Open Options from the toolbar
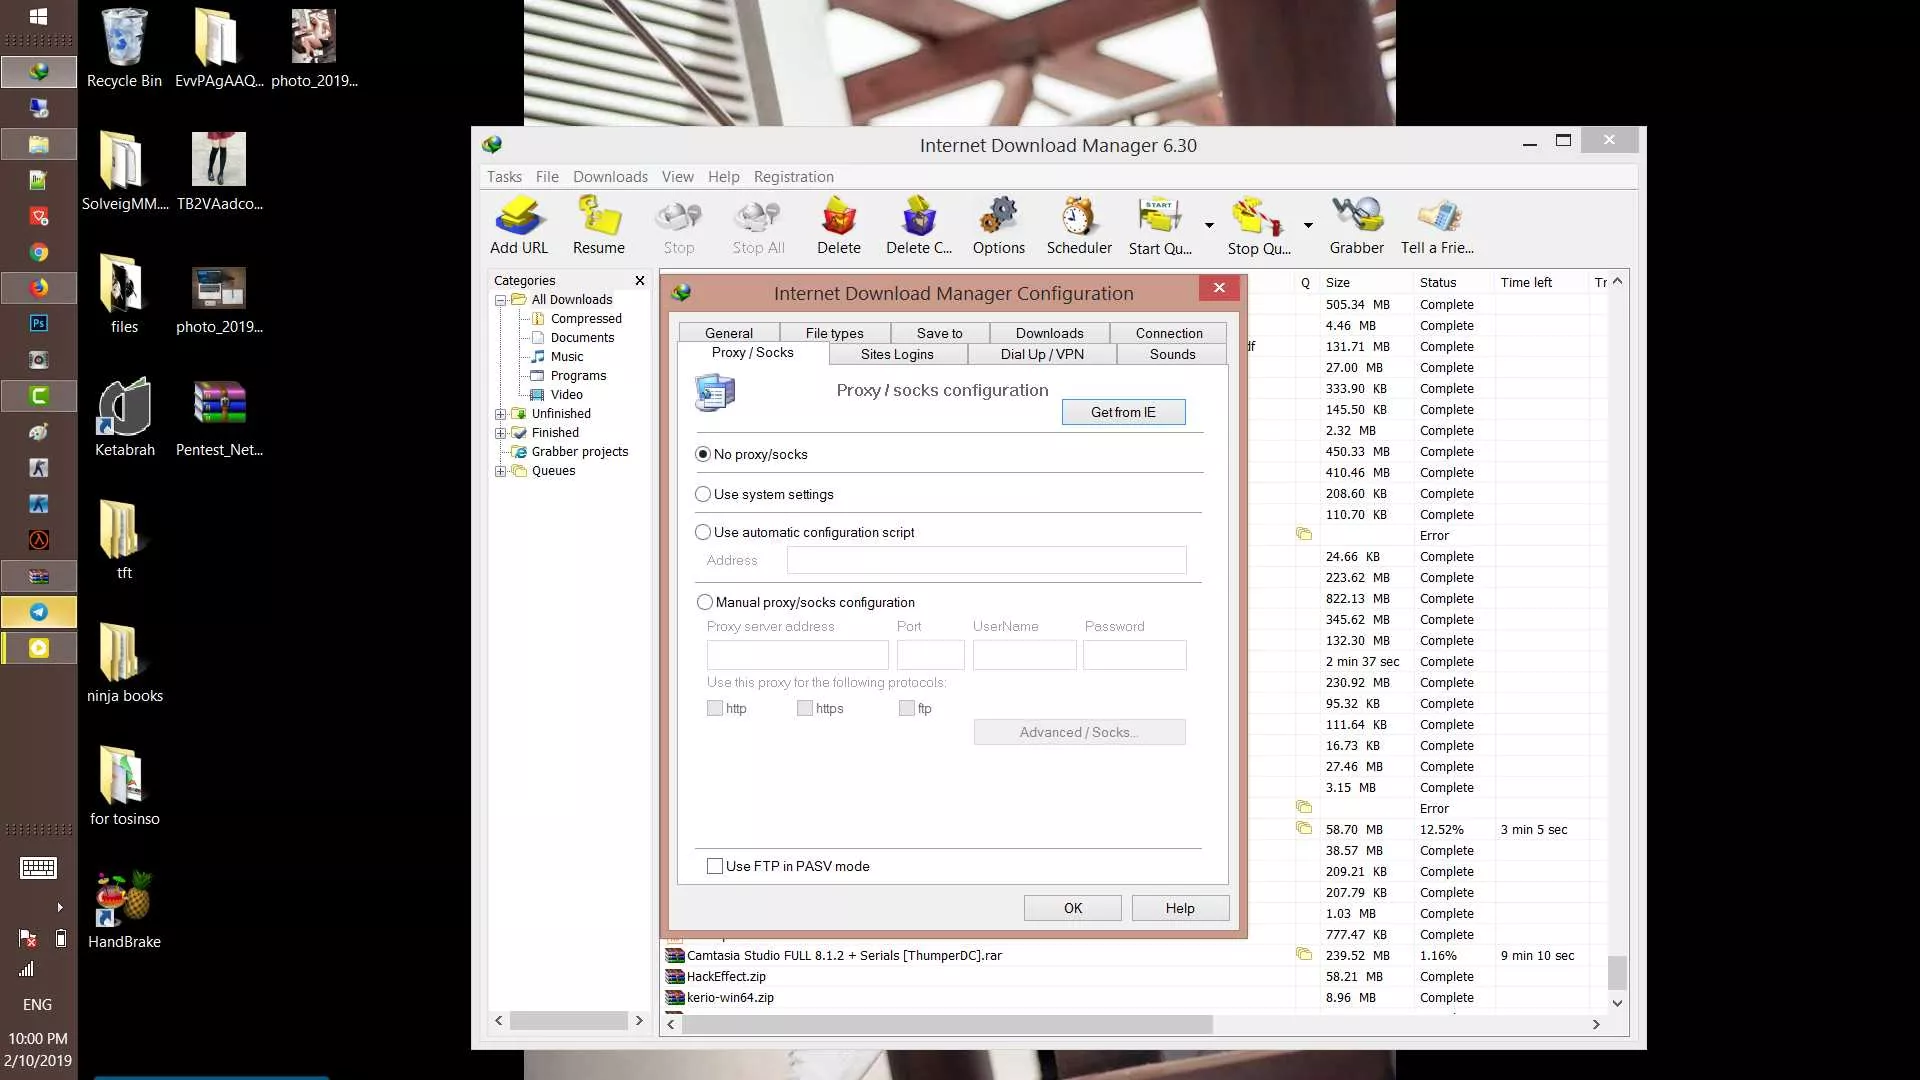The width and height of the screenshot is (1920, 1080). click(x=998, y=226)
